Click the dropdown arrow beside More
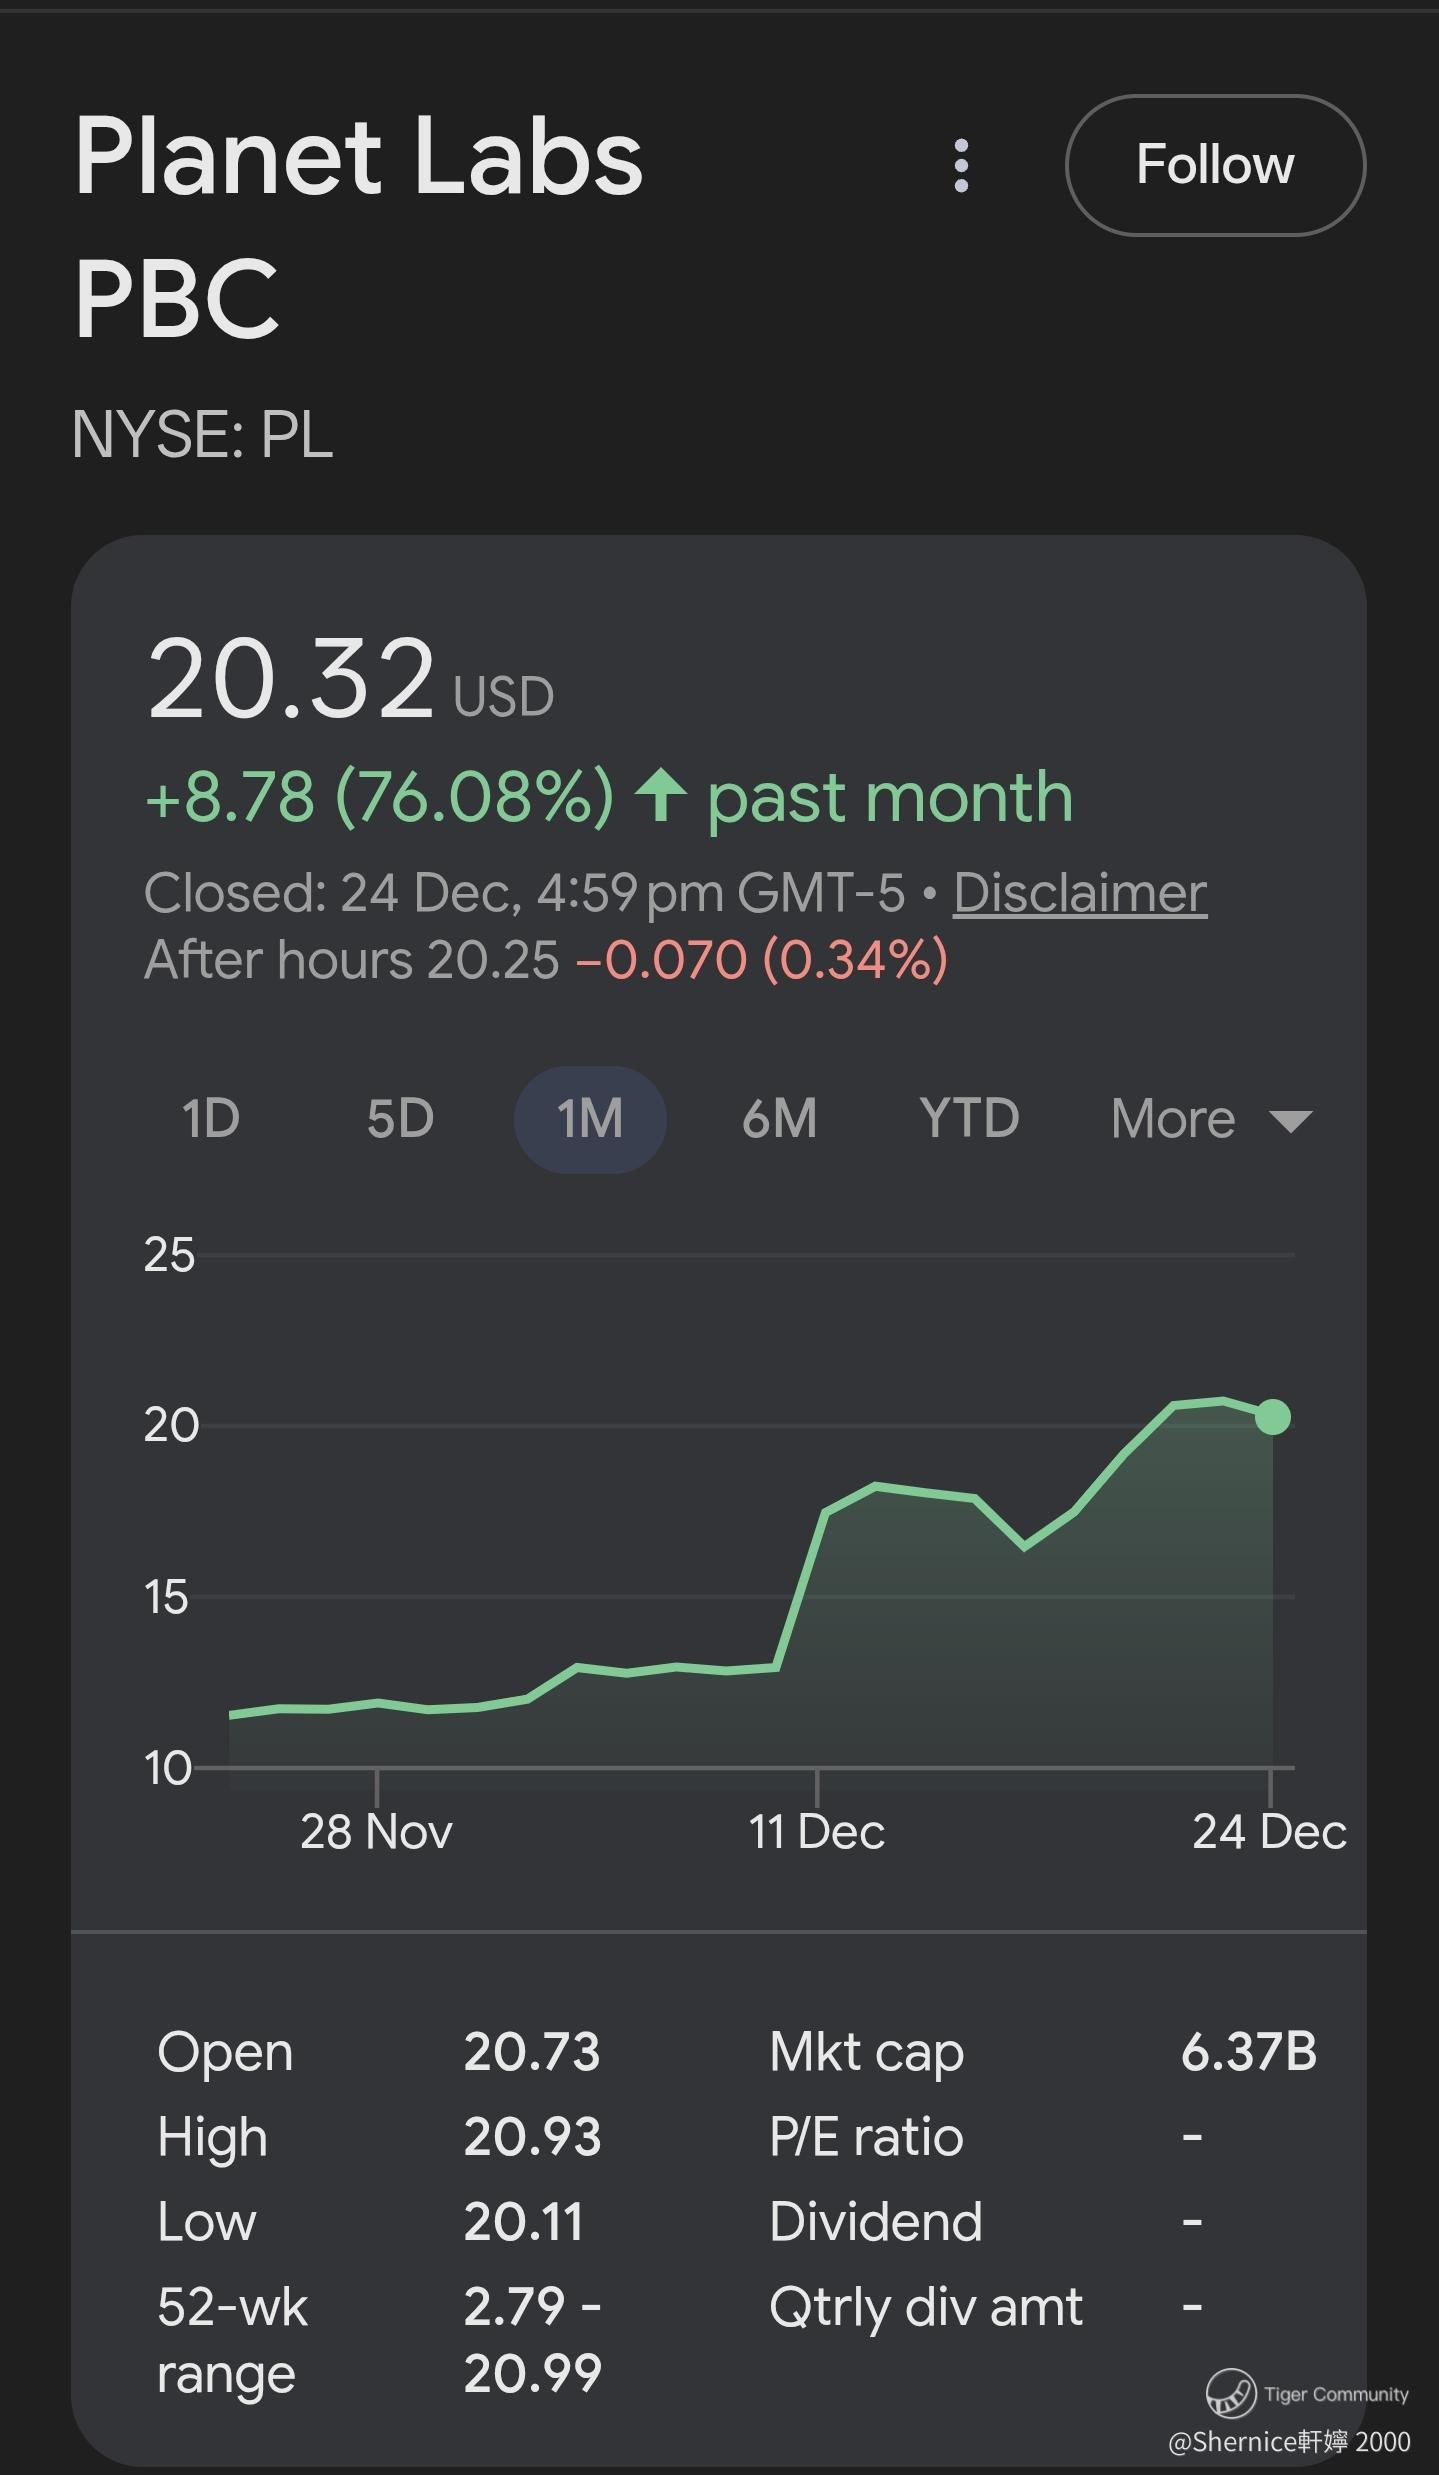 (x=1290, y=1120)
